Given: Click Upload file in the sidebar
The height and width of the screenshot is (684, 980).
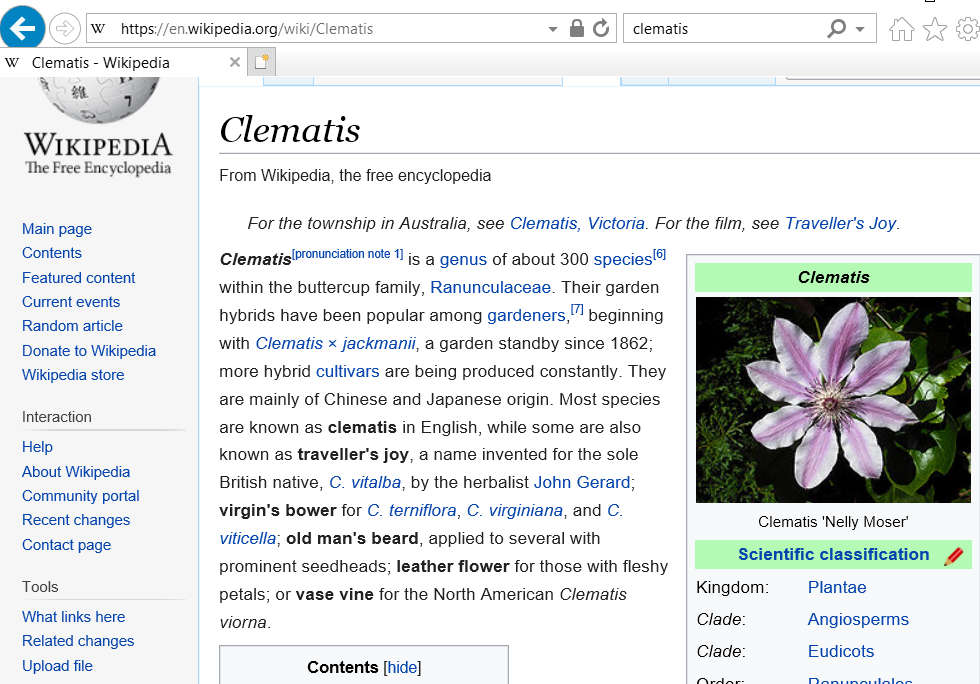Looking at the screenshot, I should (x=58, y=666).
